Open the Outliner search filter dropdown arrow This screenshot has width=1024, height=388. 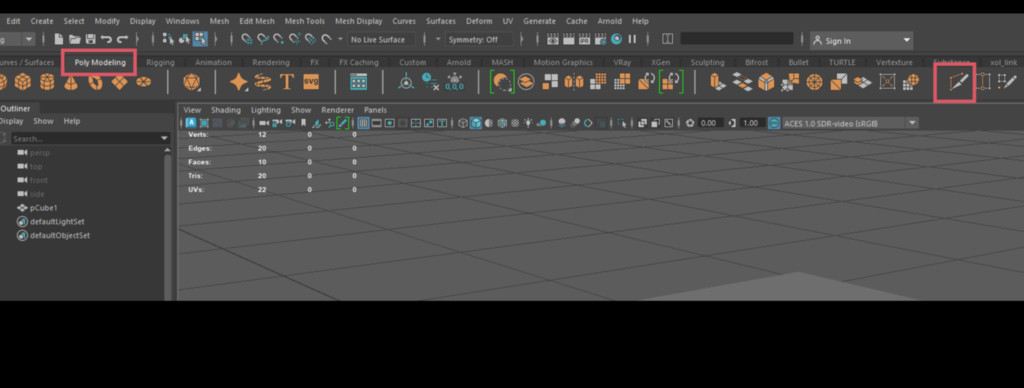click(x=165, y=138)
